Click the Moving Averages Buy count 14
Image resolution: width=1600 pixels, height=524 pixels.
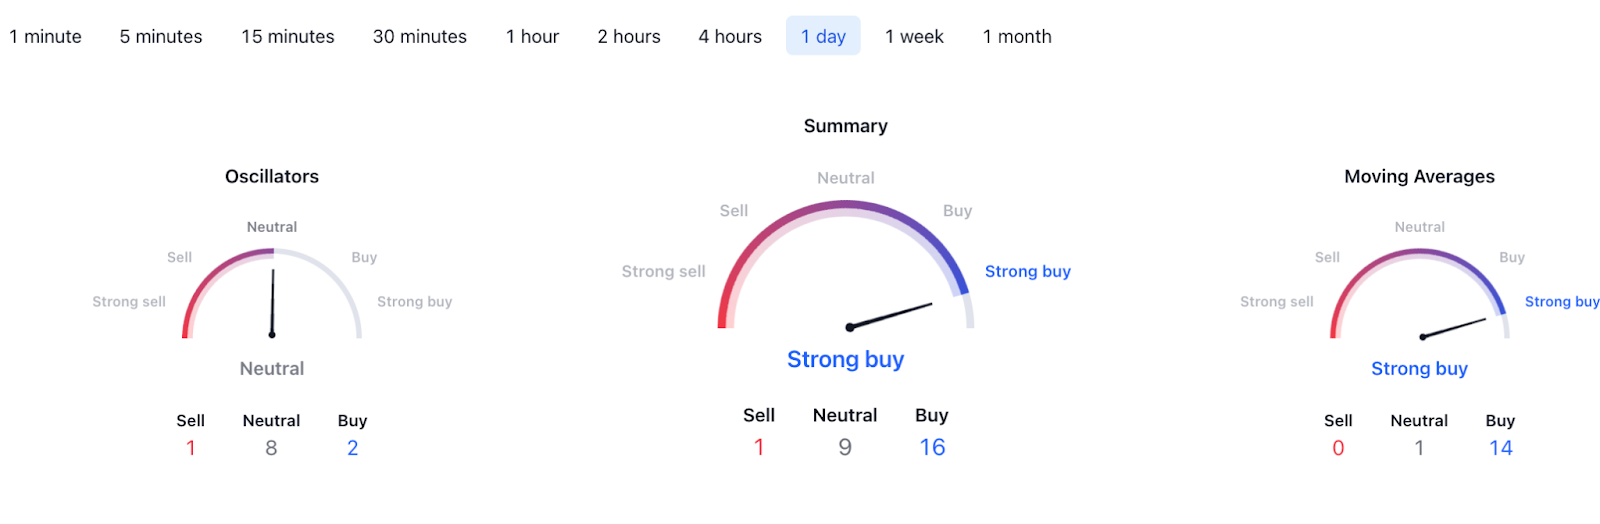coord(1500,448)
